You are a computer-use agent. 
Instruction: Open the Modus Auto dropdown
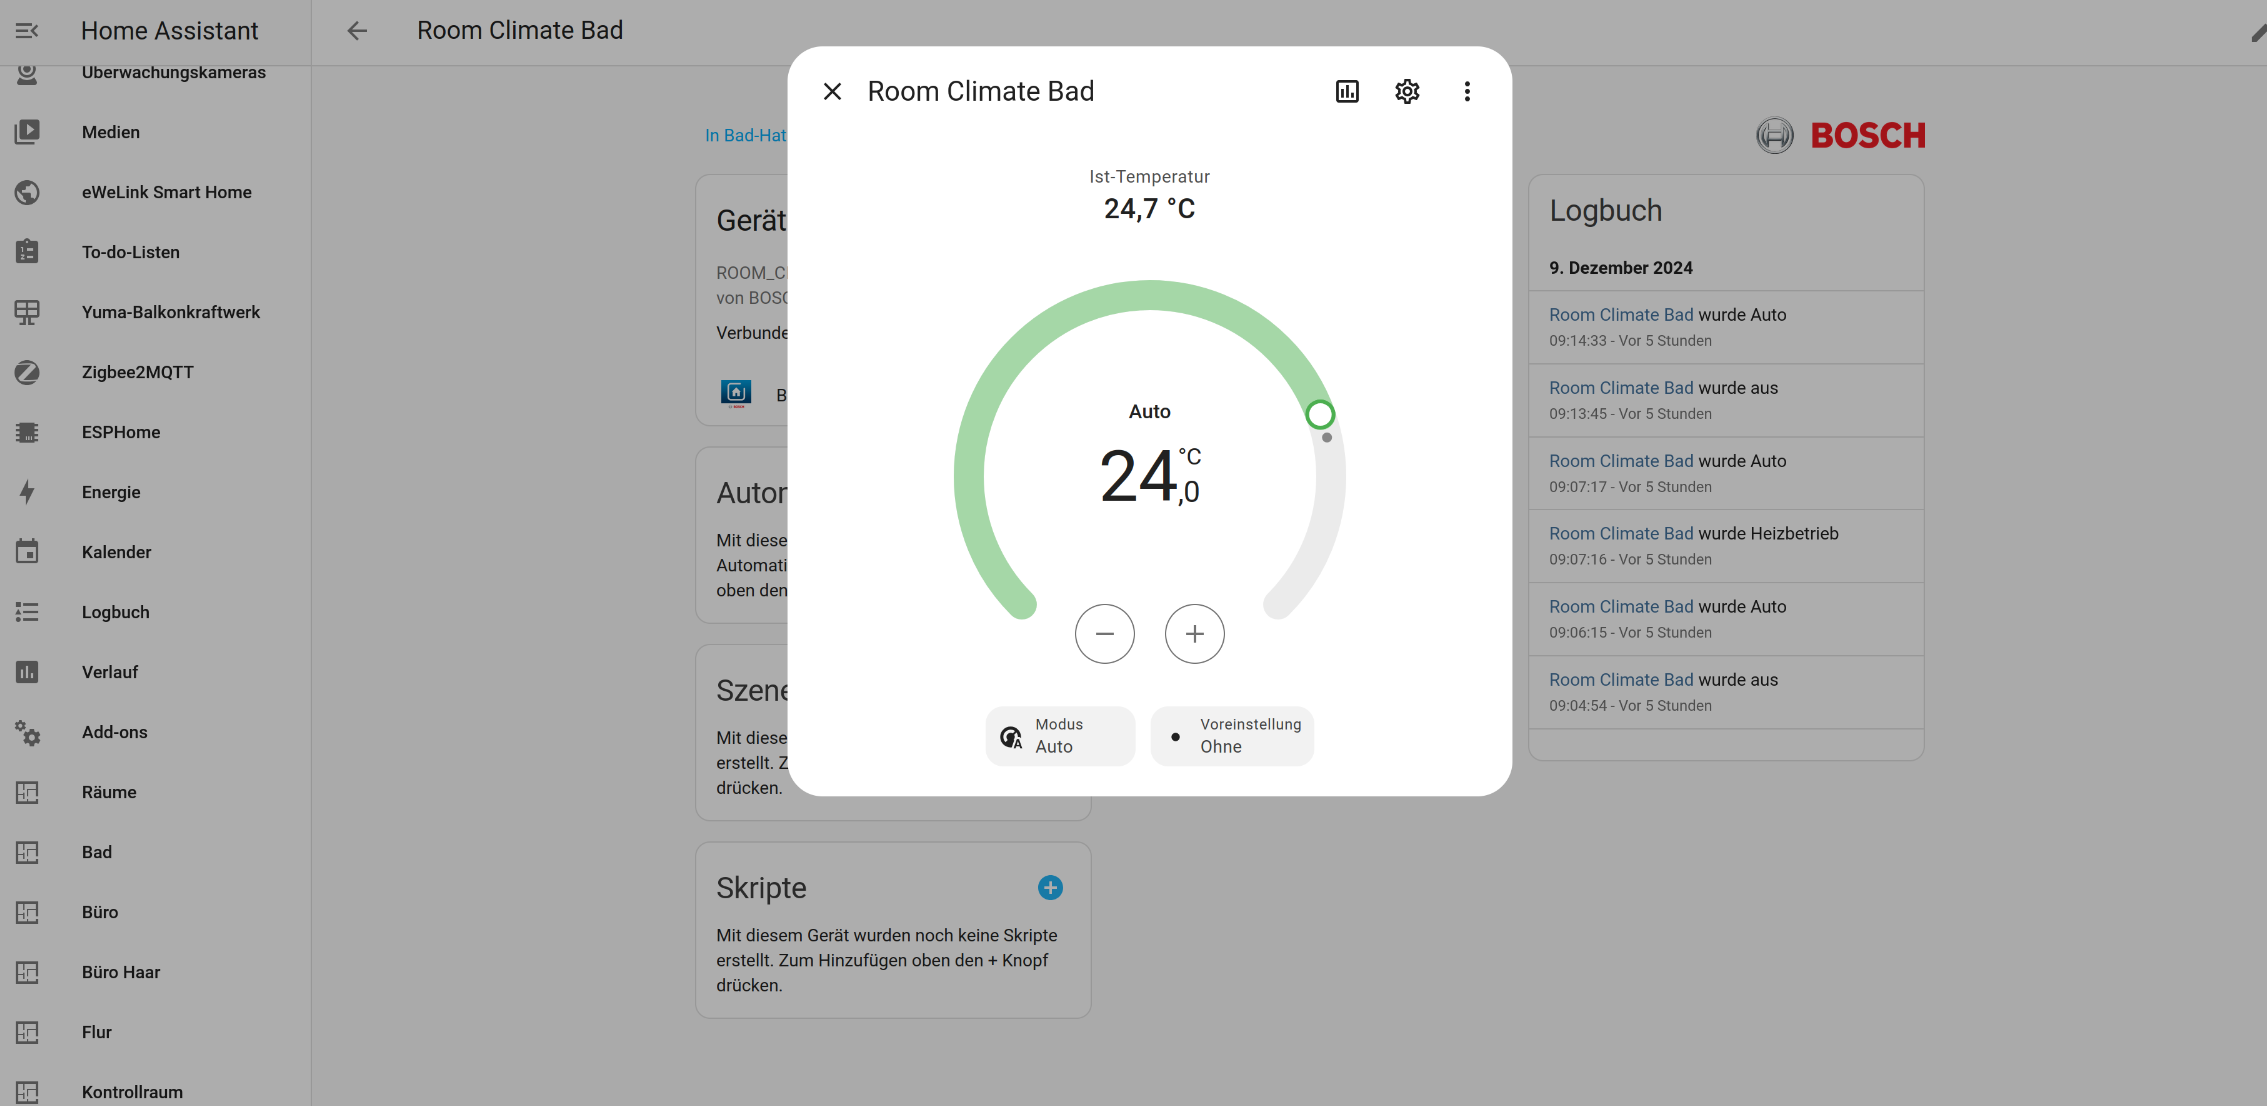(1060, 736)
